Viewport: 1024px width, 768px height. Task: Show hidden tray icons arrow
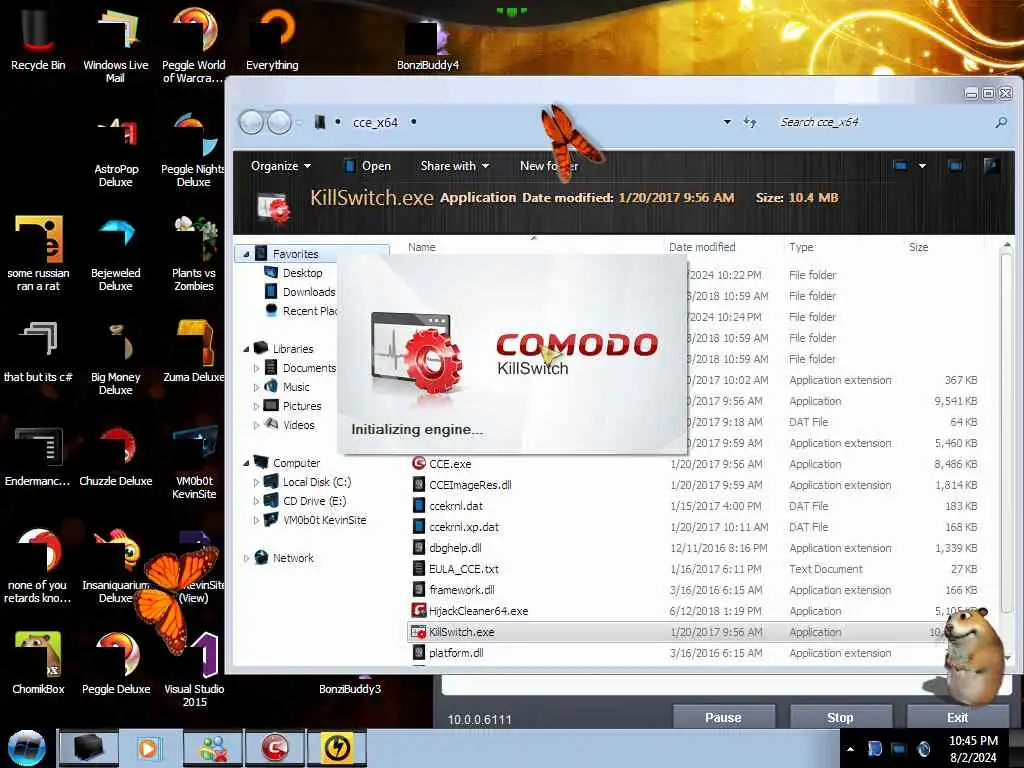point(850,749)
